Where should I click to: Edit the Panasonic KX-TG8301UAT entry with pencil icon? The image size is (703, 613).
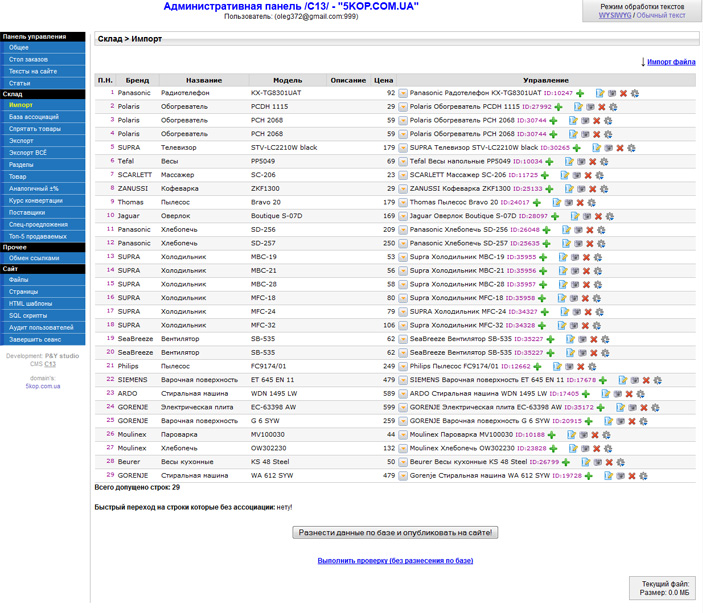(600, 93)
